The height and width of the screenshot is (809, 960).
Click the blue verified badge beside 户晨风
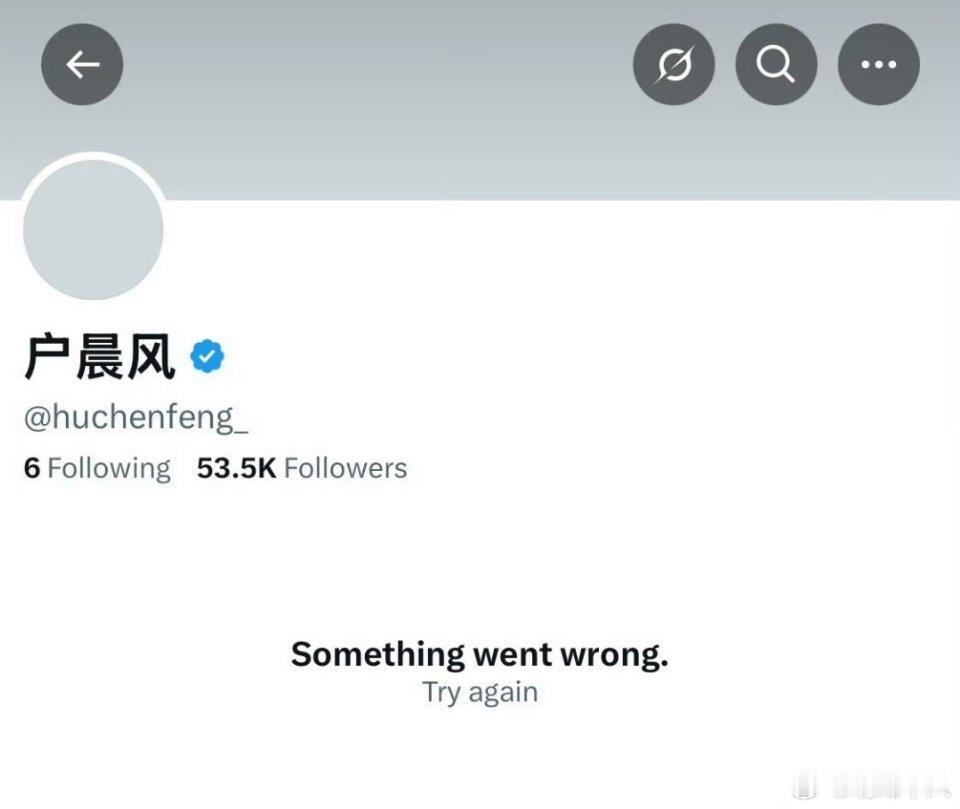(207, 356)
